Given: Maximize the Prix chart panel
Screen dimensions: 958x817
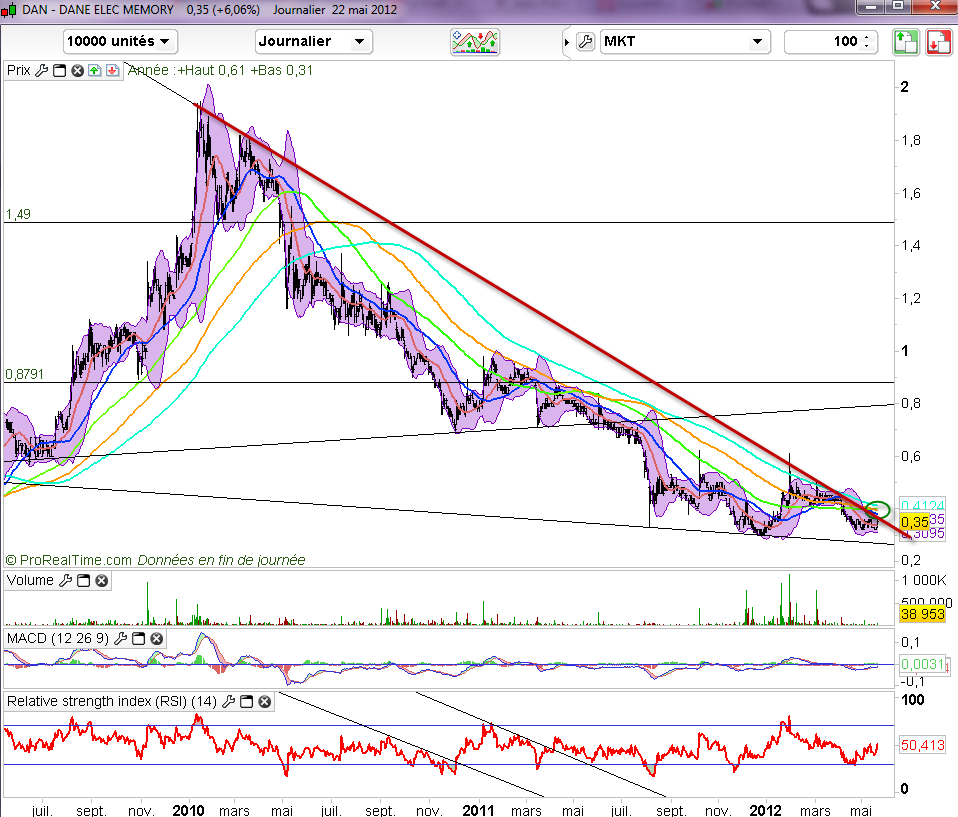Looking at the screenshot, I should [59, 71].
